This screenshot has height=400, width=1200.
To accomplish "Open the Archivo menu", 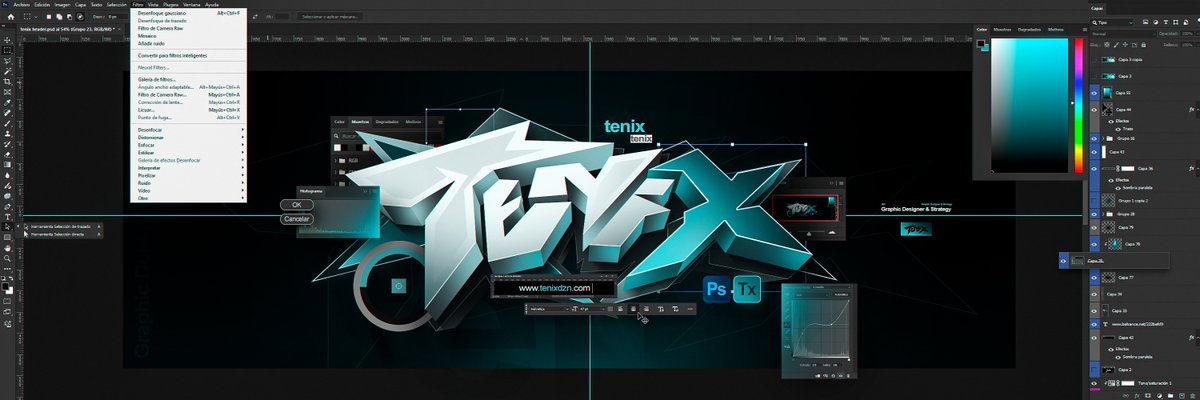I will pos(21,4).
